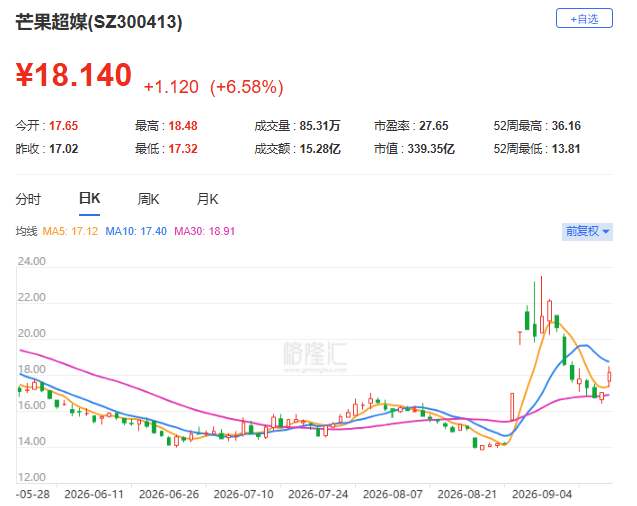Click the 最高 value 18.48

point(183,126)
